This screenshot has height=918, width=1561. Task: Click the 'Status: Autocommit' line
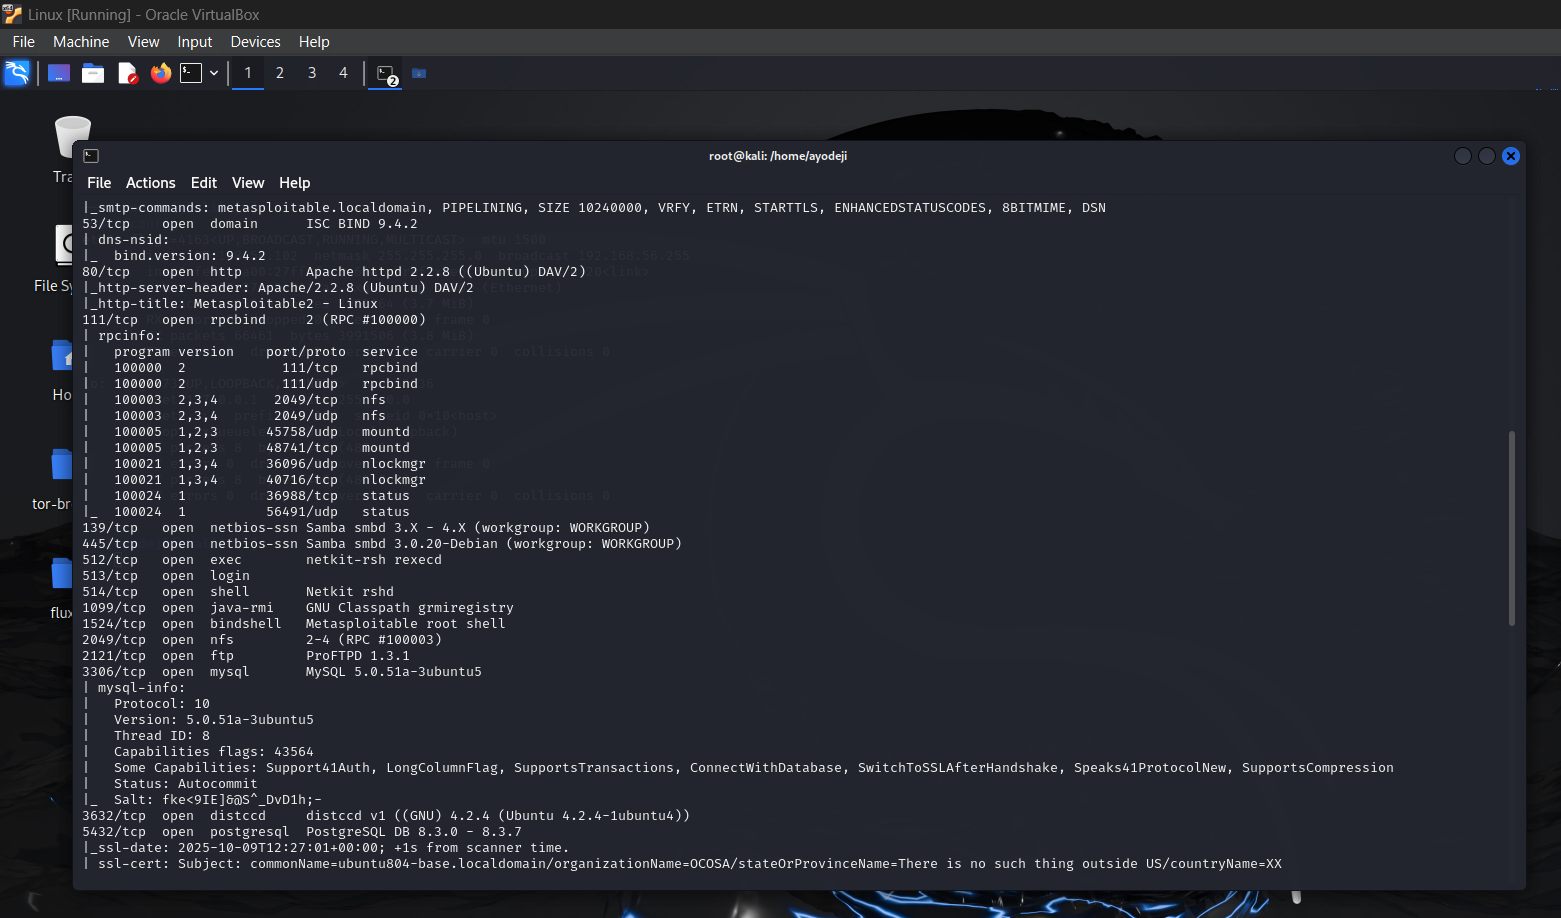tap(186, 784)
